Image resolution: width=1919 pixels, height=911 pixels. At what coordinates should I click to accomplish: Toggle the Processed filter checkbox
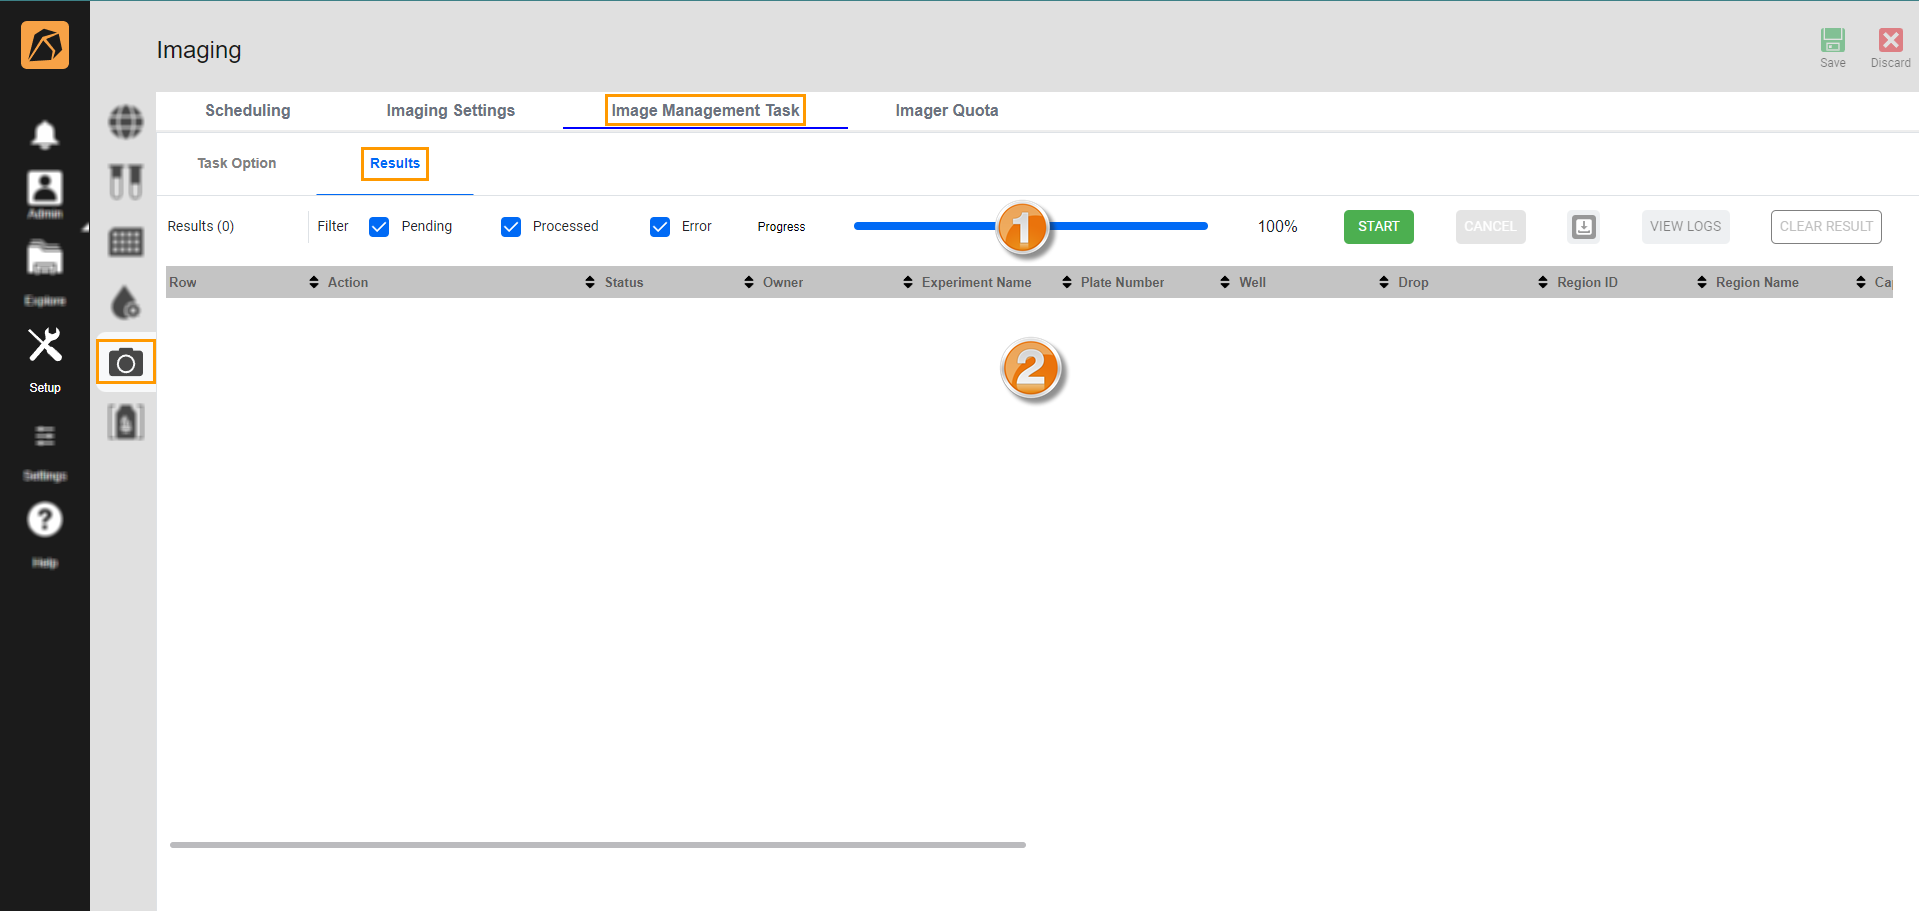click(x=511, y=227)
